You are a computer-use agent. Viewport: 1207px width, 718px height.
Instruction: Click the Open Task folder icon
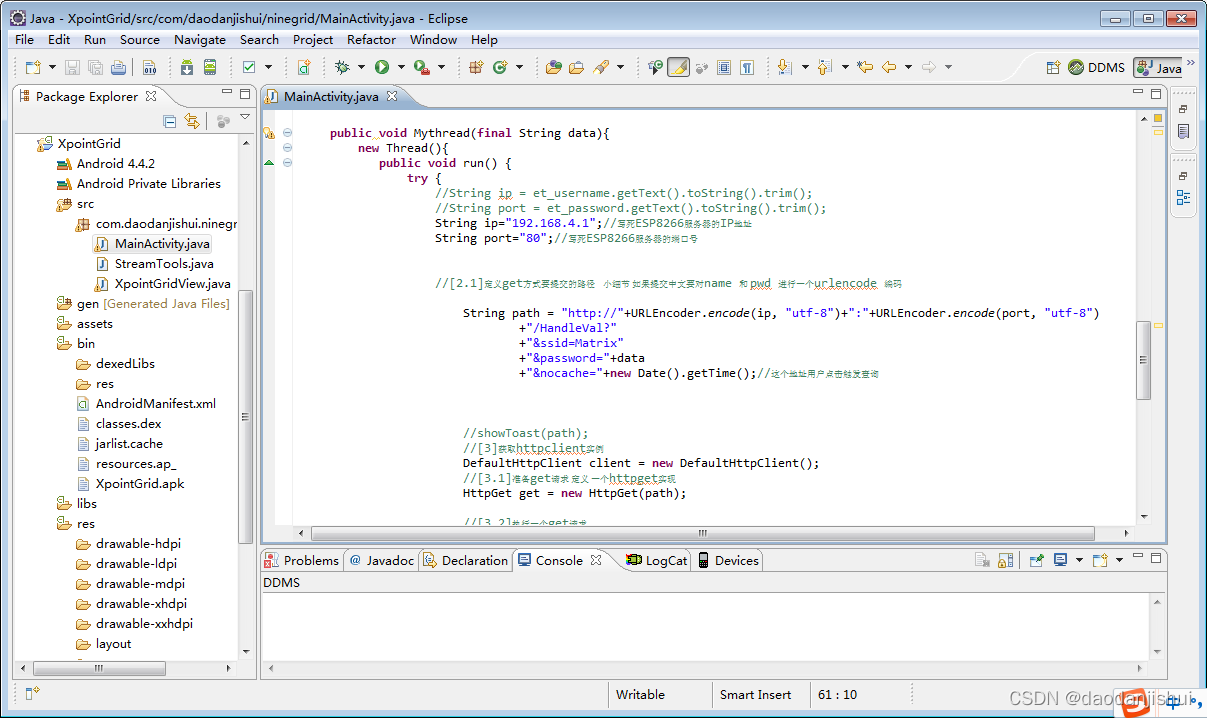[x=577, y=67]
